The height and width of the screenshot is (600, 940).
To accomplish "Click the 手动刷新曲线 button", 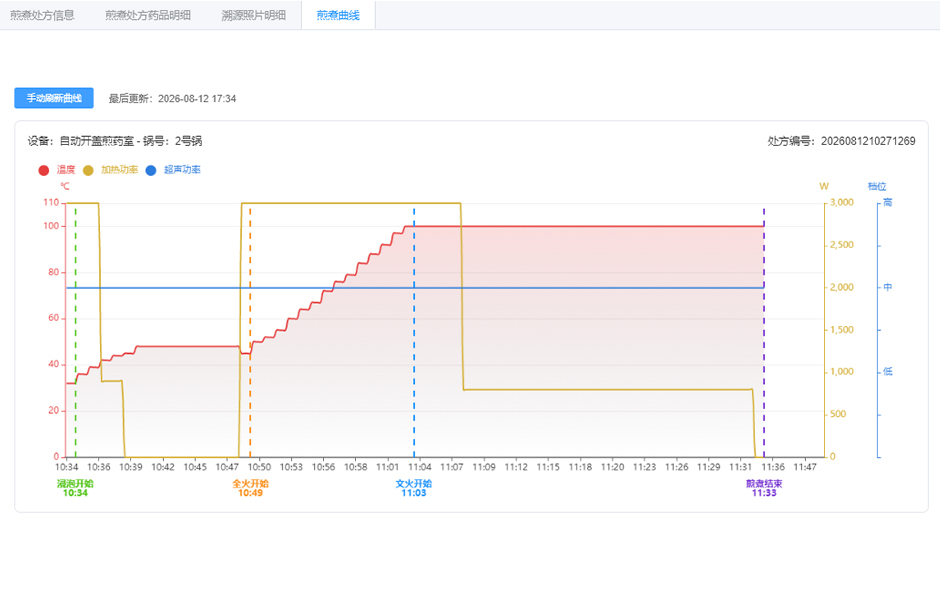I will (54, 98).
